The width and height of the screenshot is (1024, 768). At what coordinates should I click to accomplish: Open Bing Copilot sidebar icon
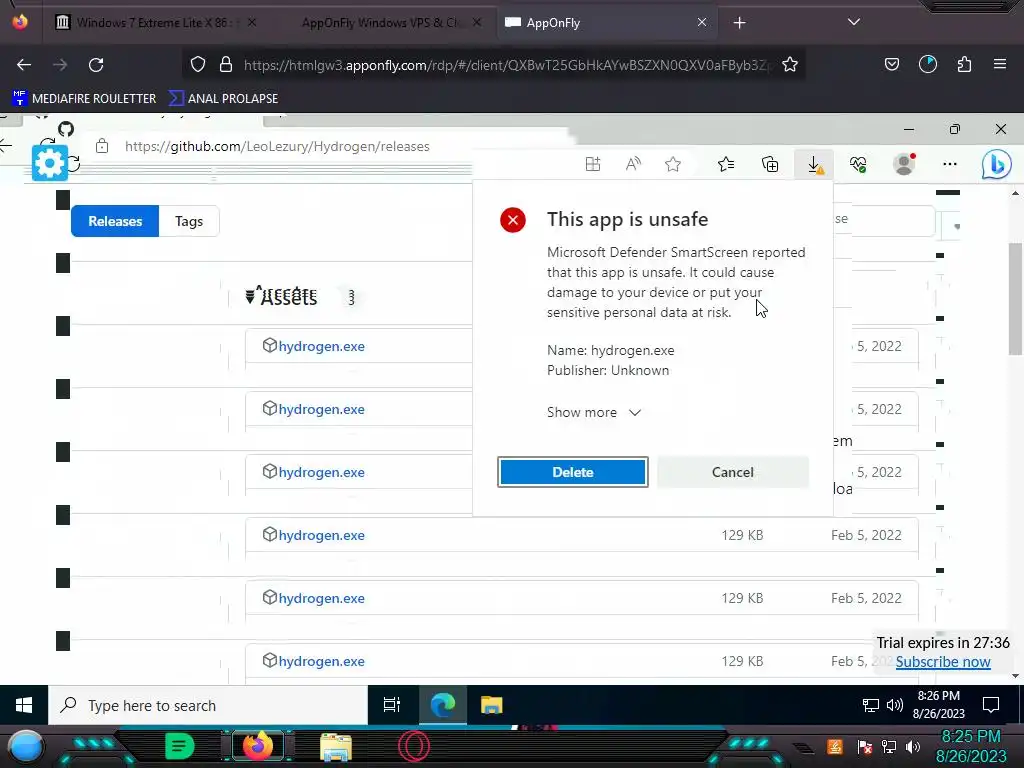pos(997,165)
